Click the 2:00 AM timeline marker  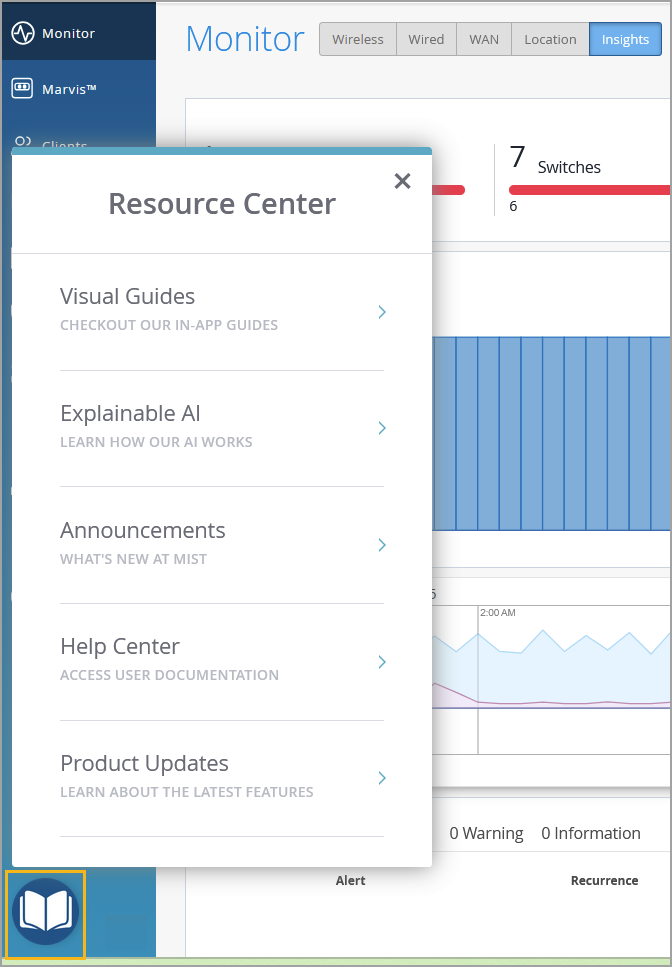497,612
